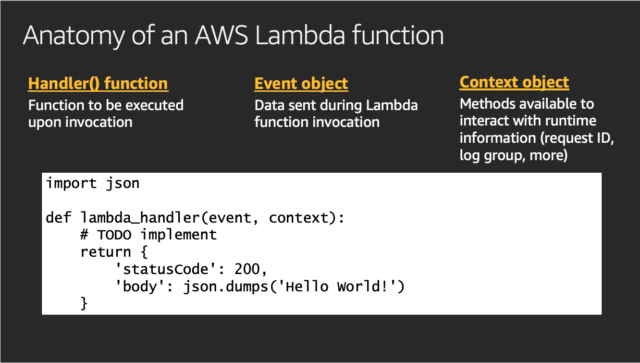Click the "'body'" key in the code
Viewport: 640px width, 363px height.
tap(140, 286)
